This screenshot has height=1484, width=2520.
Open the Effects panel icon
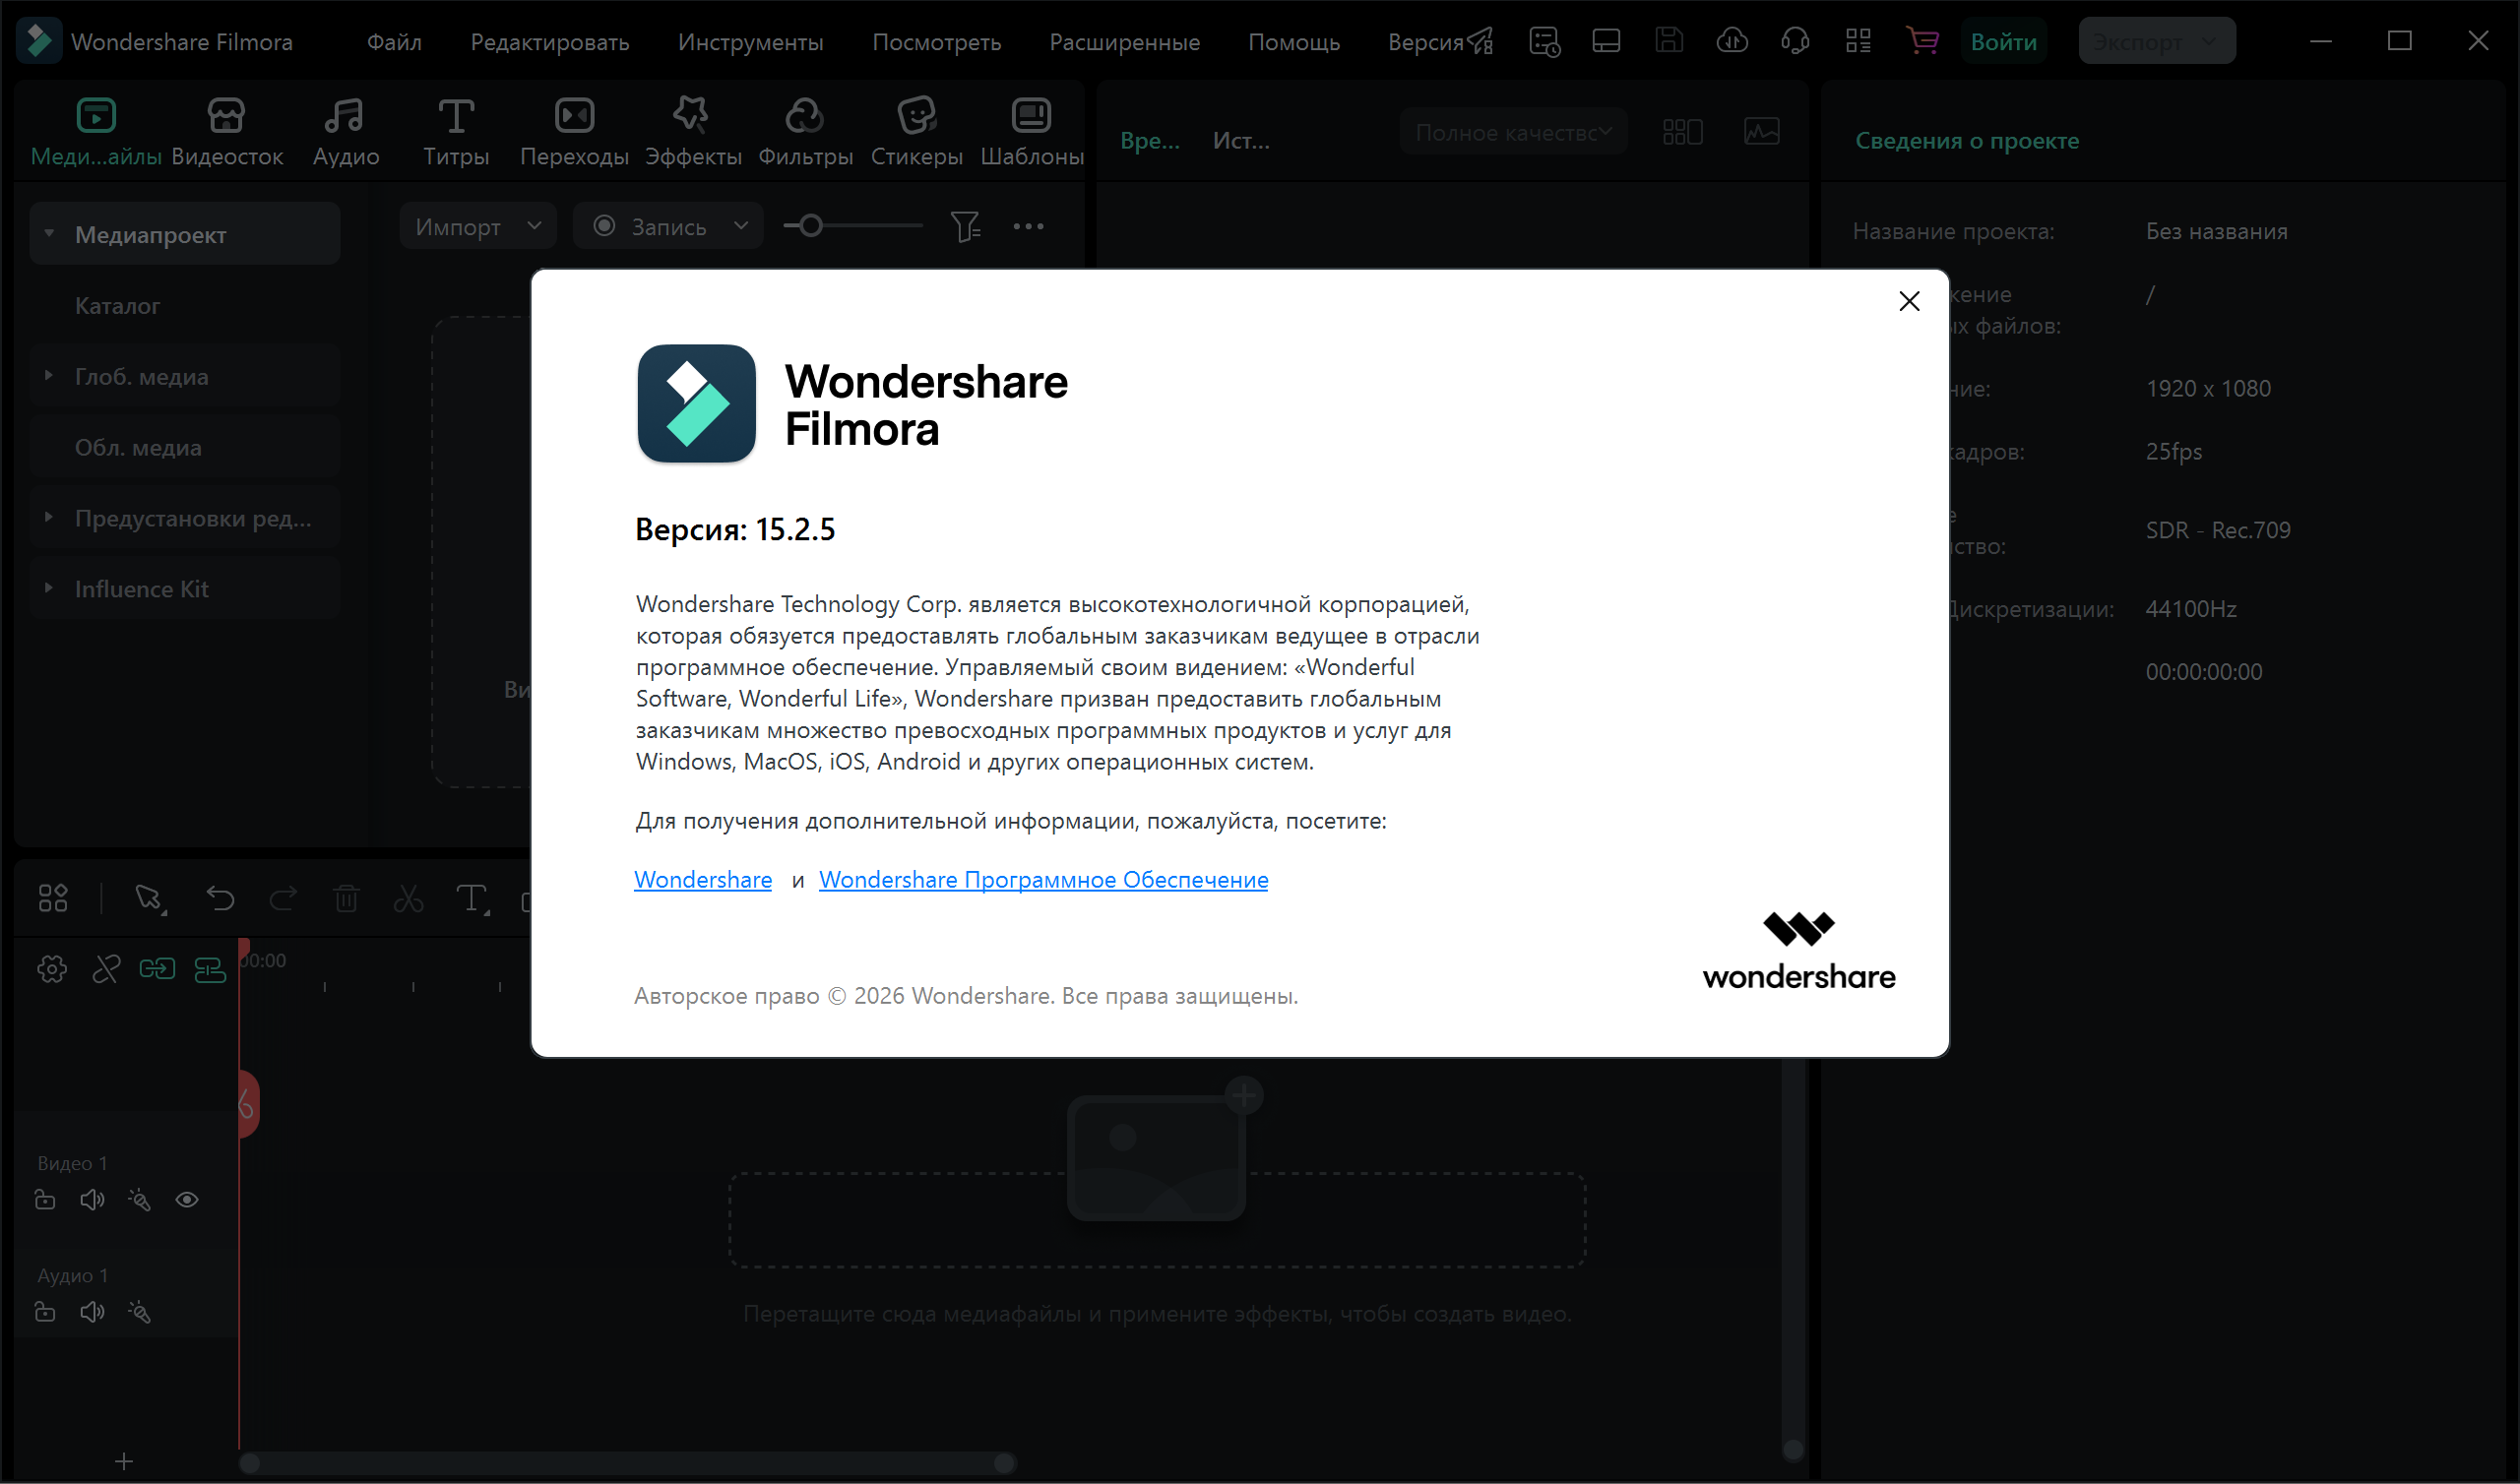[x=692, y=116]
